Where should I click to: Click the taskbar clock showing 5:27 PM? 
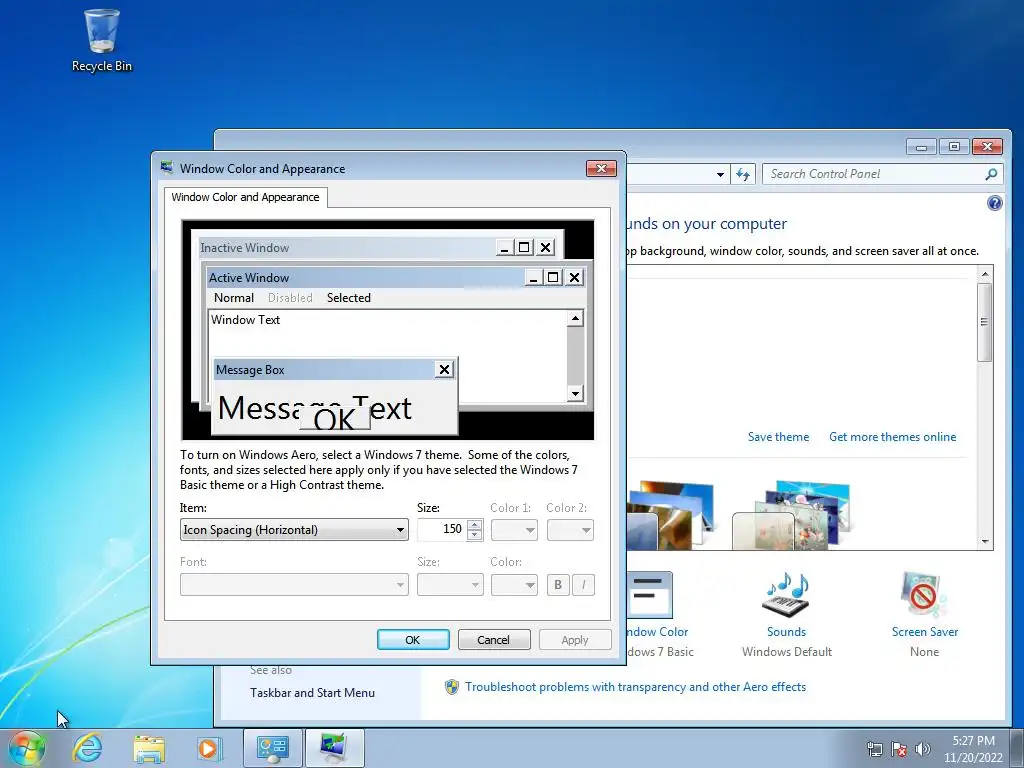973,749
